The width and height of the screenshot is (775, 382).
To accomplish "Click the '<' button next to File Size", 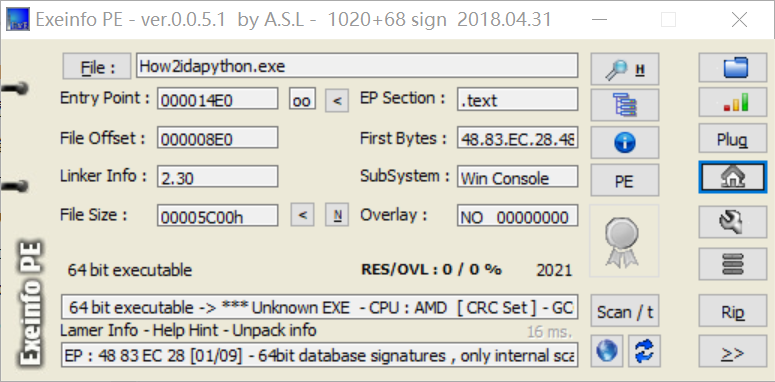I will [302, 215].
